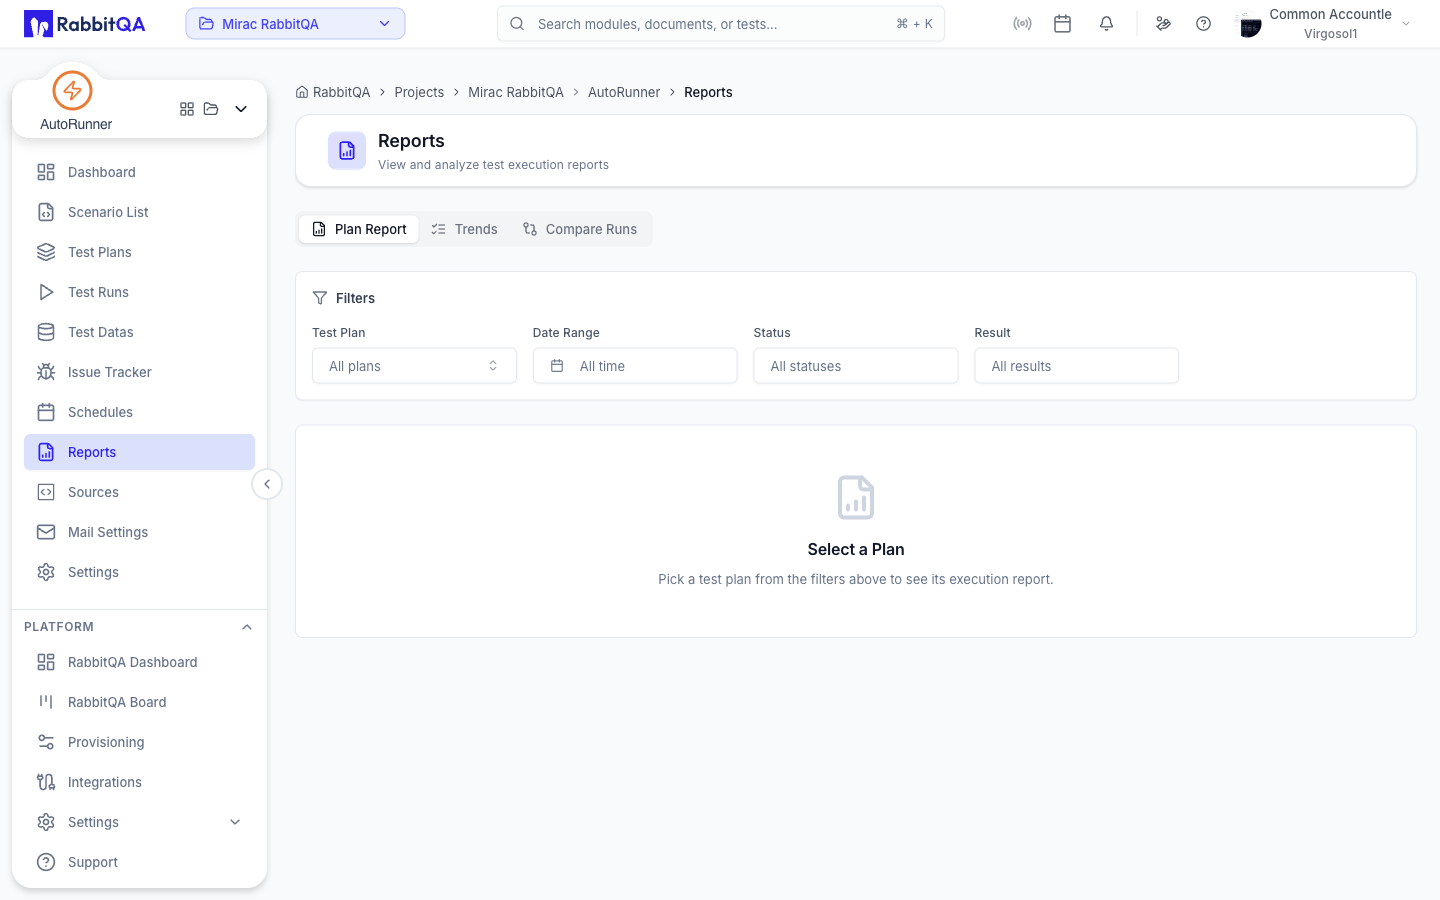This screenshot has height=900, width=1440.
Task: Collapse the sidebar with arrow button
Action: (x=267, y=484)
